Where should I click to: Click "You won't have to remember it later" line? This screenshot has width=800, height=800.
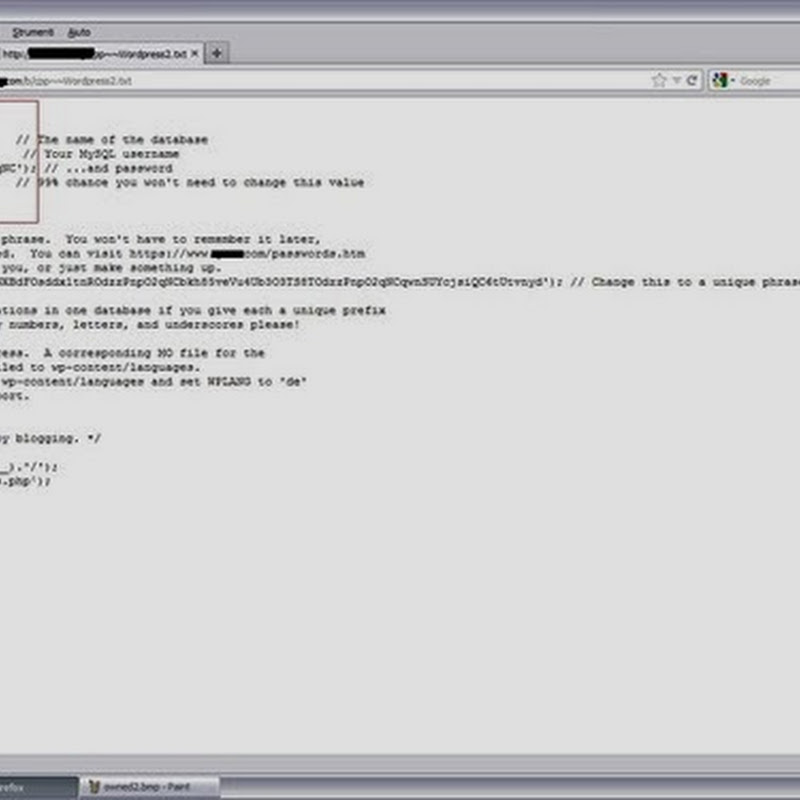point(160,239)
